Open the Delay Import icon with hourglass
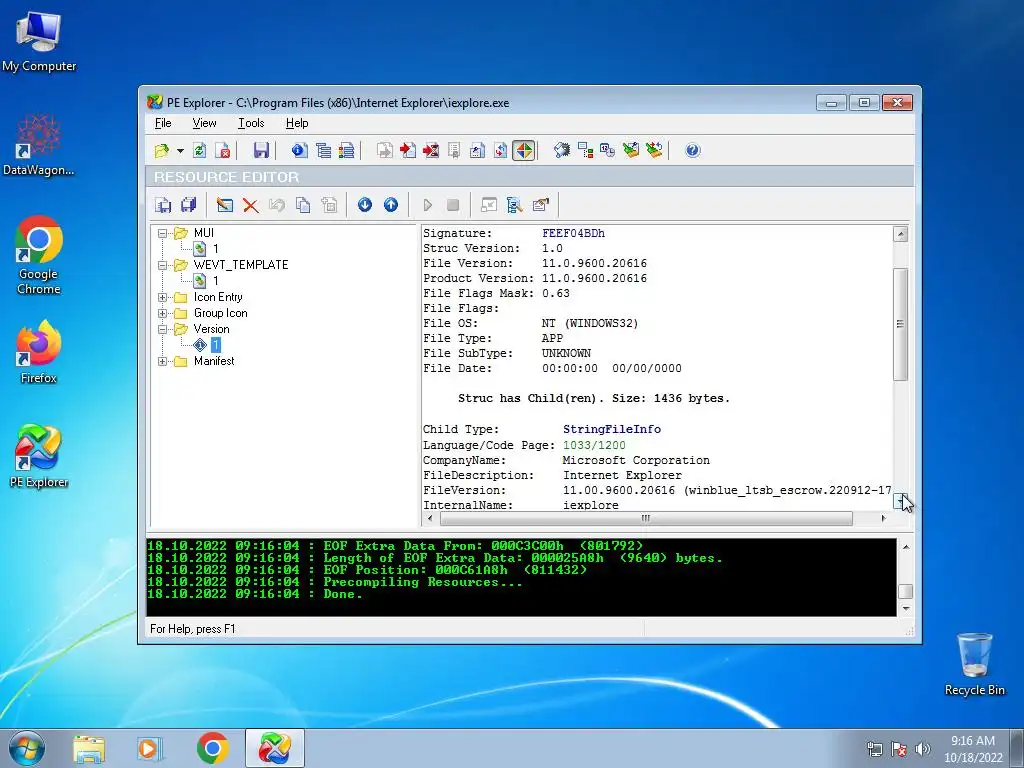 tap(431, 151)
